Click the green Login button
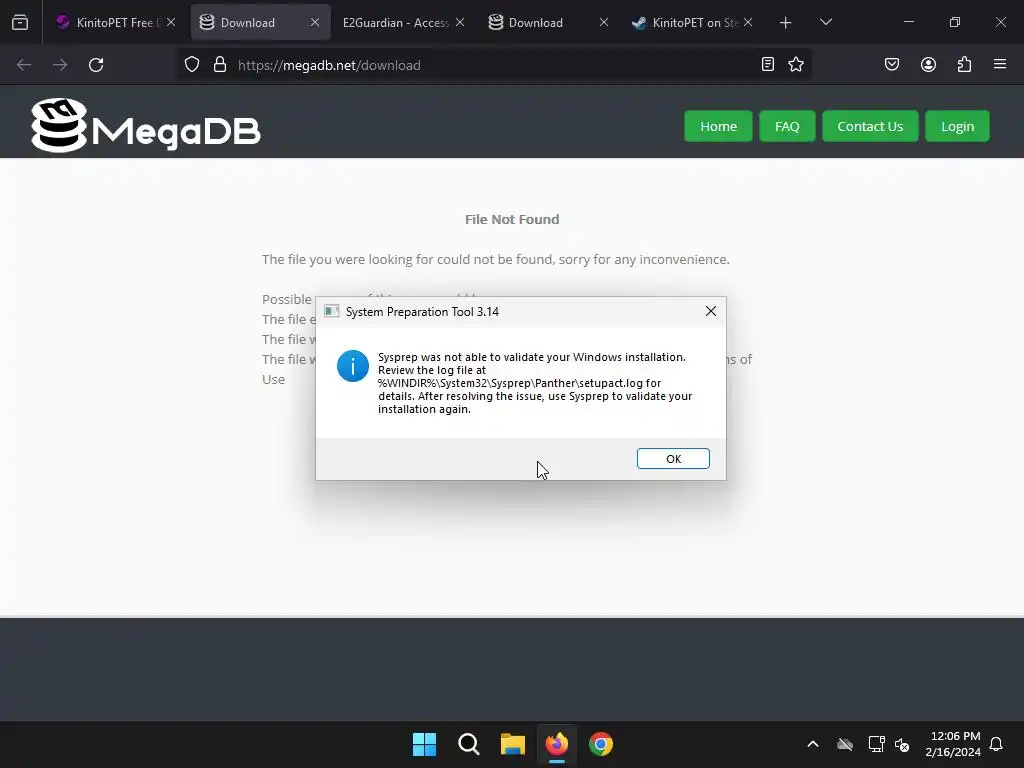 tap(957, 126)
